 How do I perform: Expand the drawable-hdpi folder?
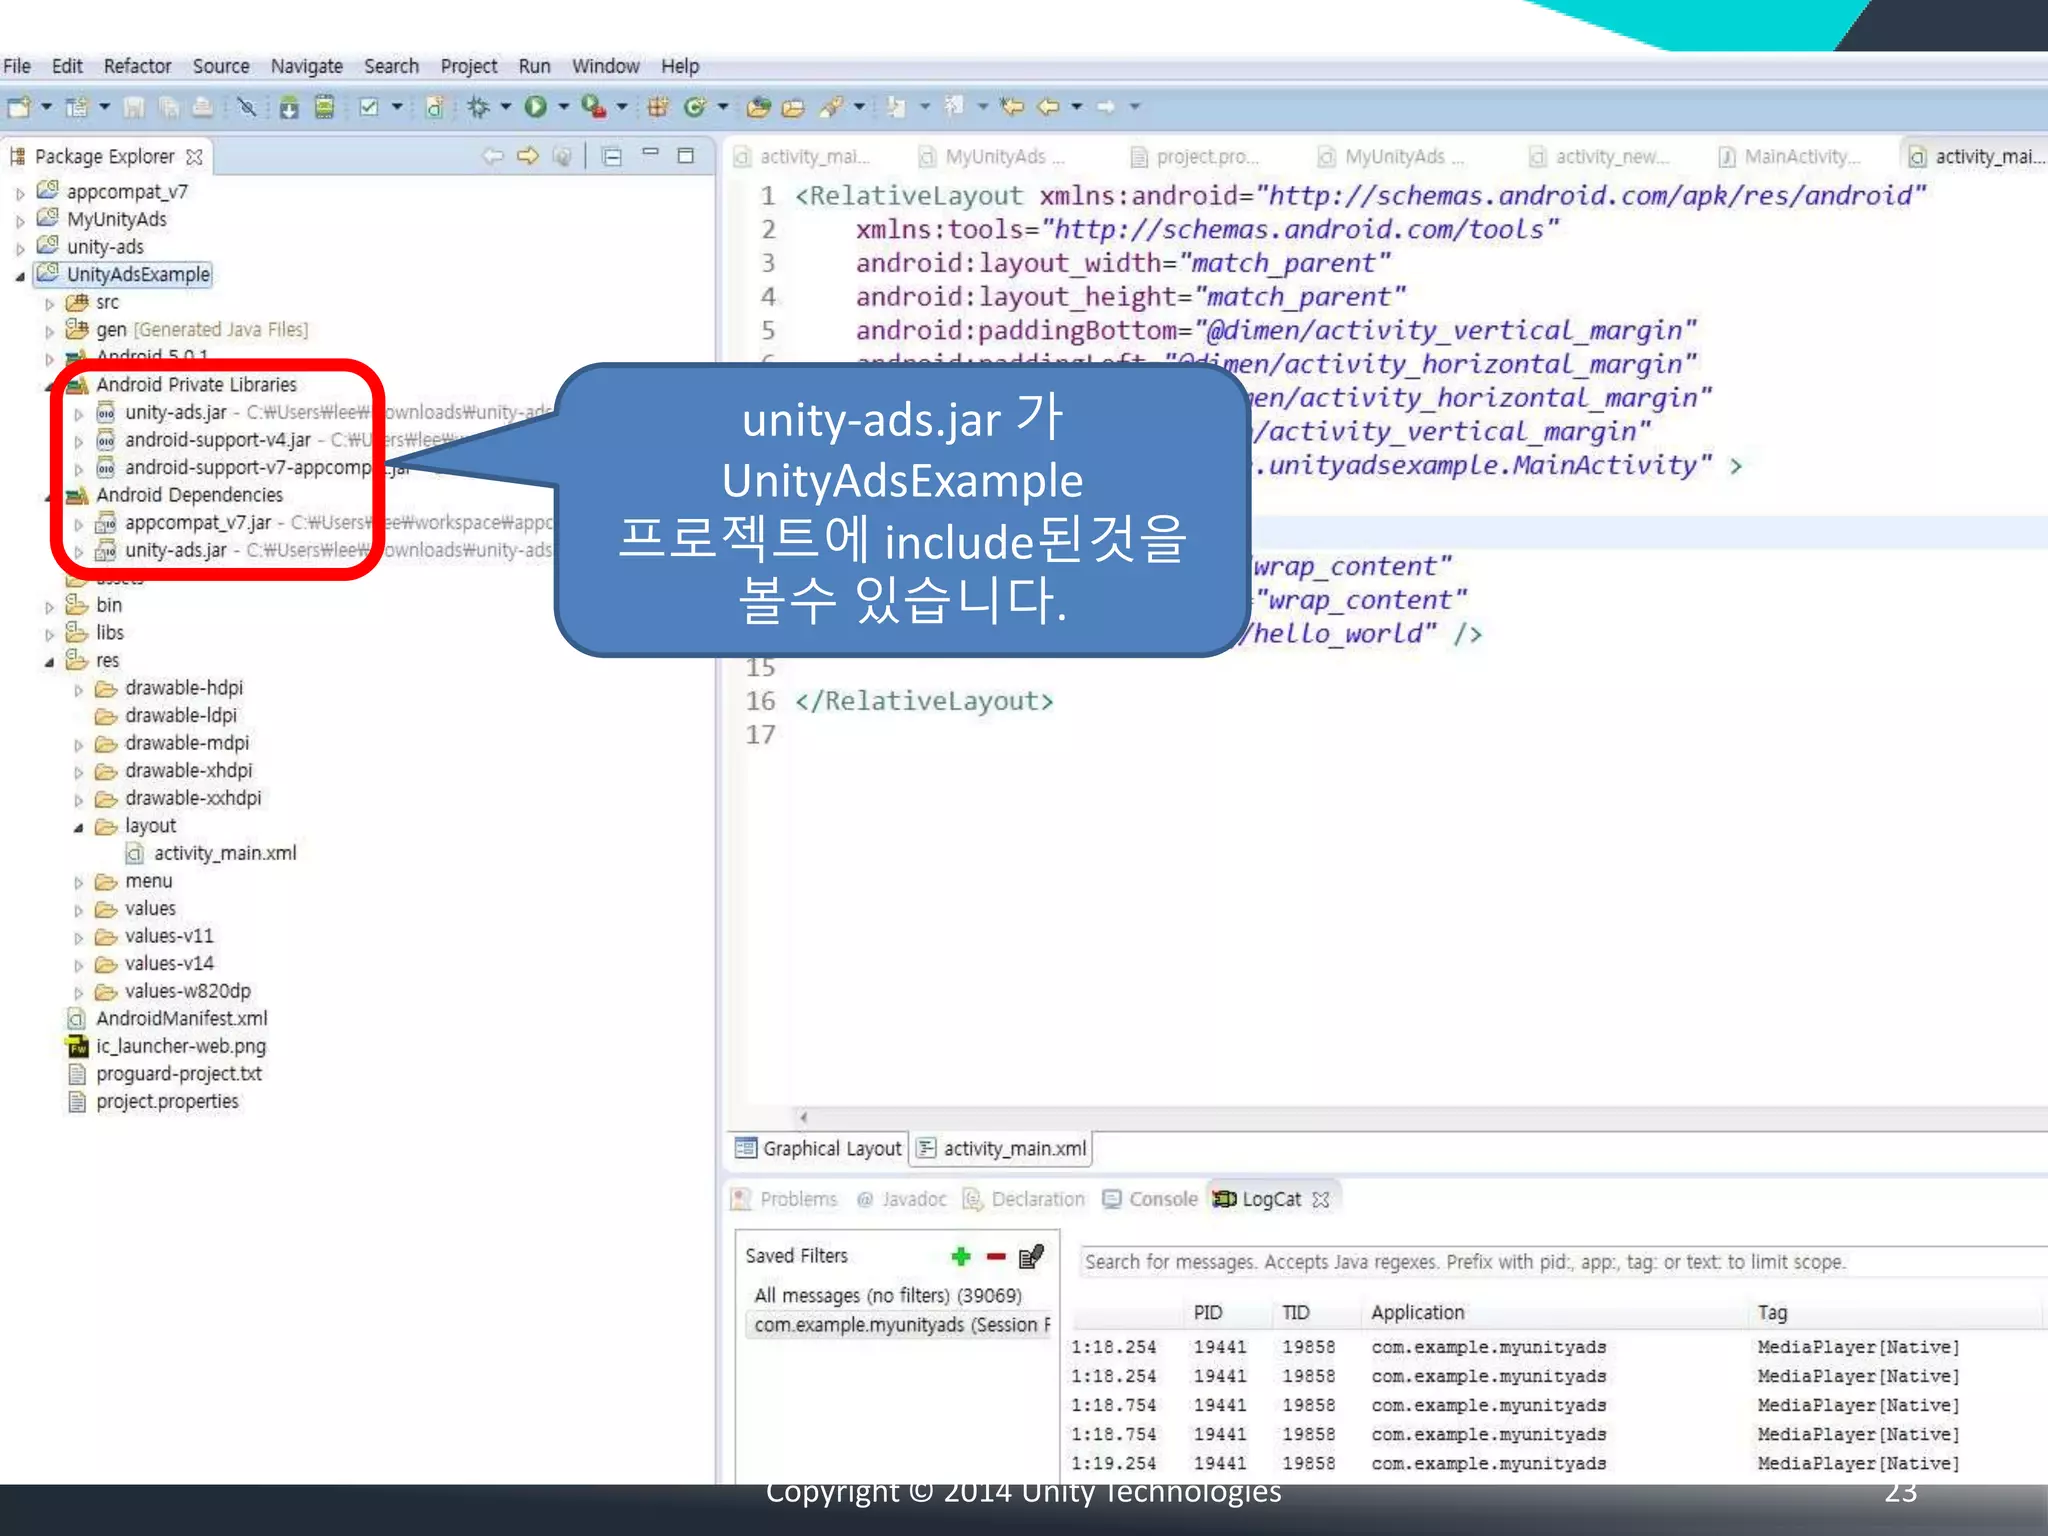tap(78, 690)
